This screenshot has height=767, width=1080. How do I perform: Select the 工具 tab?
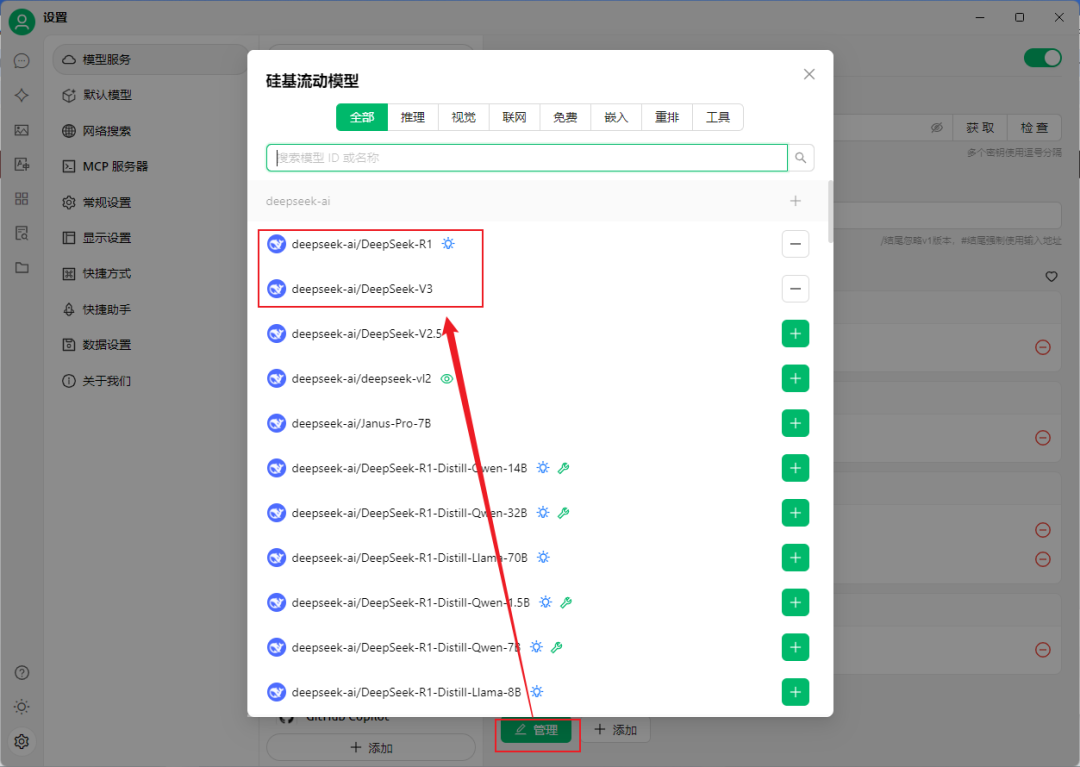click(718, 117)
